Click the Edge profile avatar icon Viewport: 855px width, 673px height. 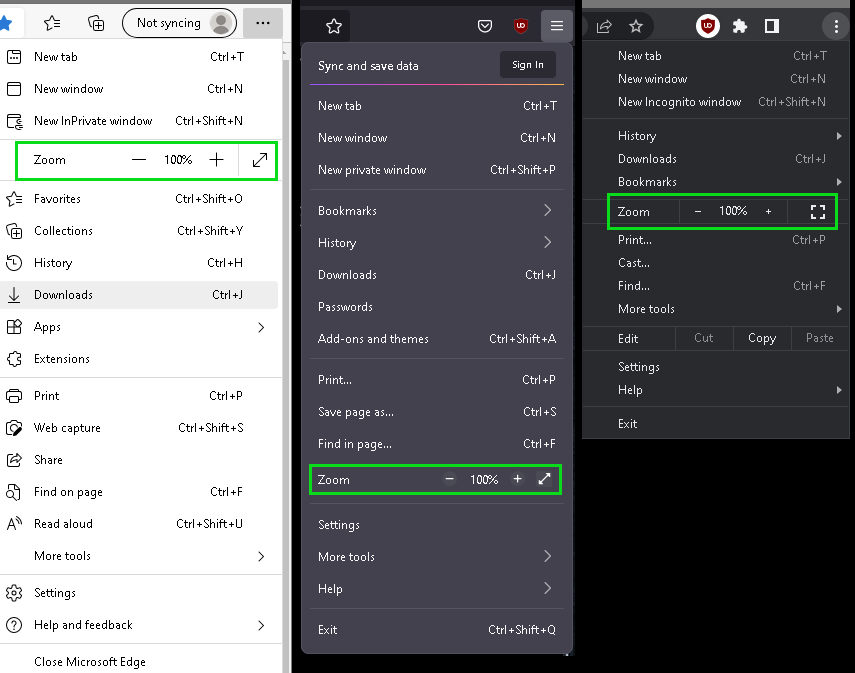tap(221, 23)
